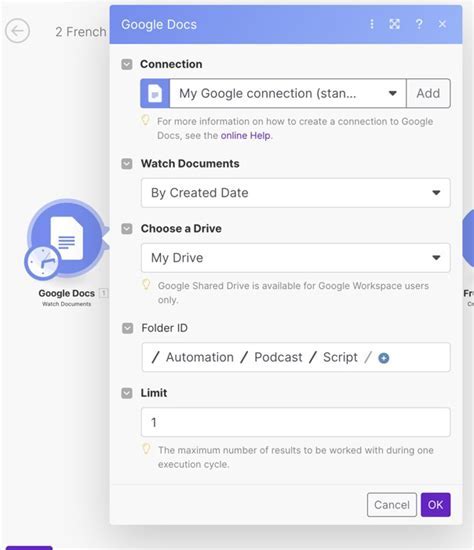
Task: Click the Add connection button
Action: tap(428, 93)
